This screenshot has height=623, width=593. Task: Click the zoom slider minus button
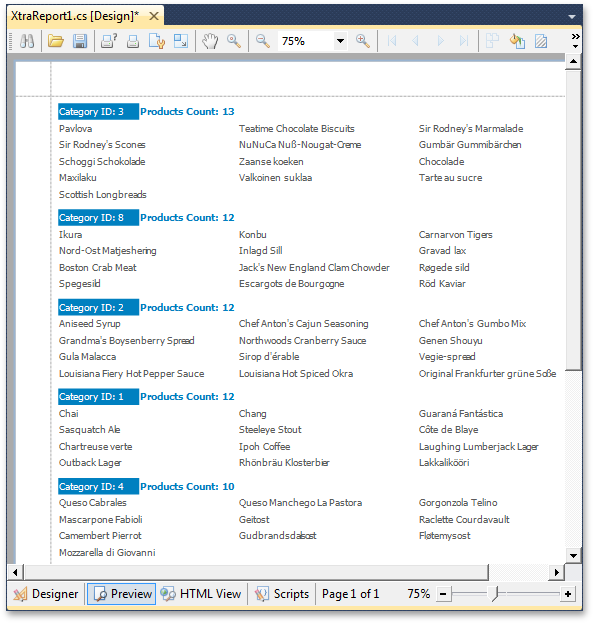[x=443, y=594]
